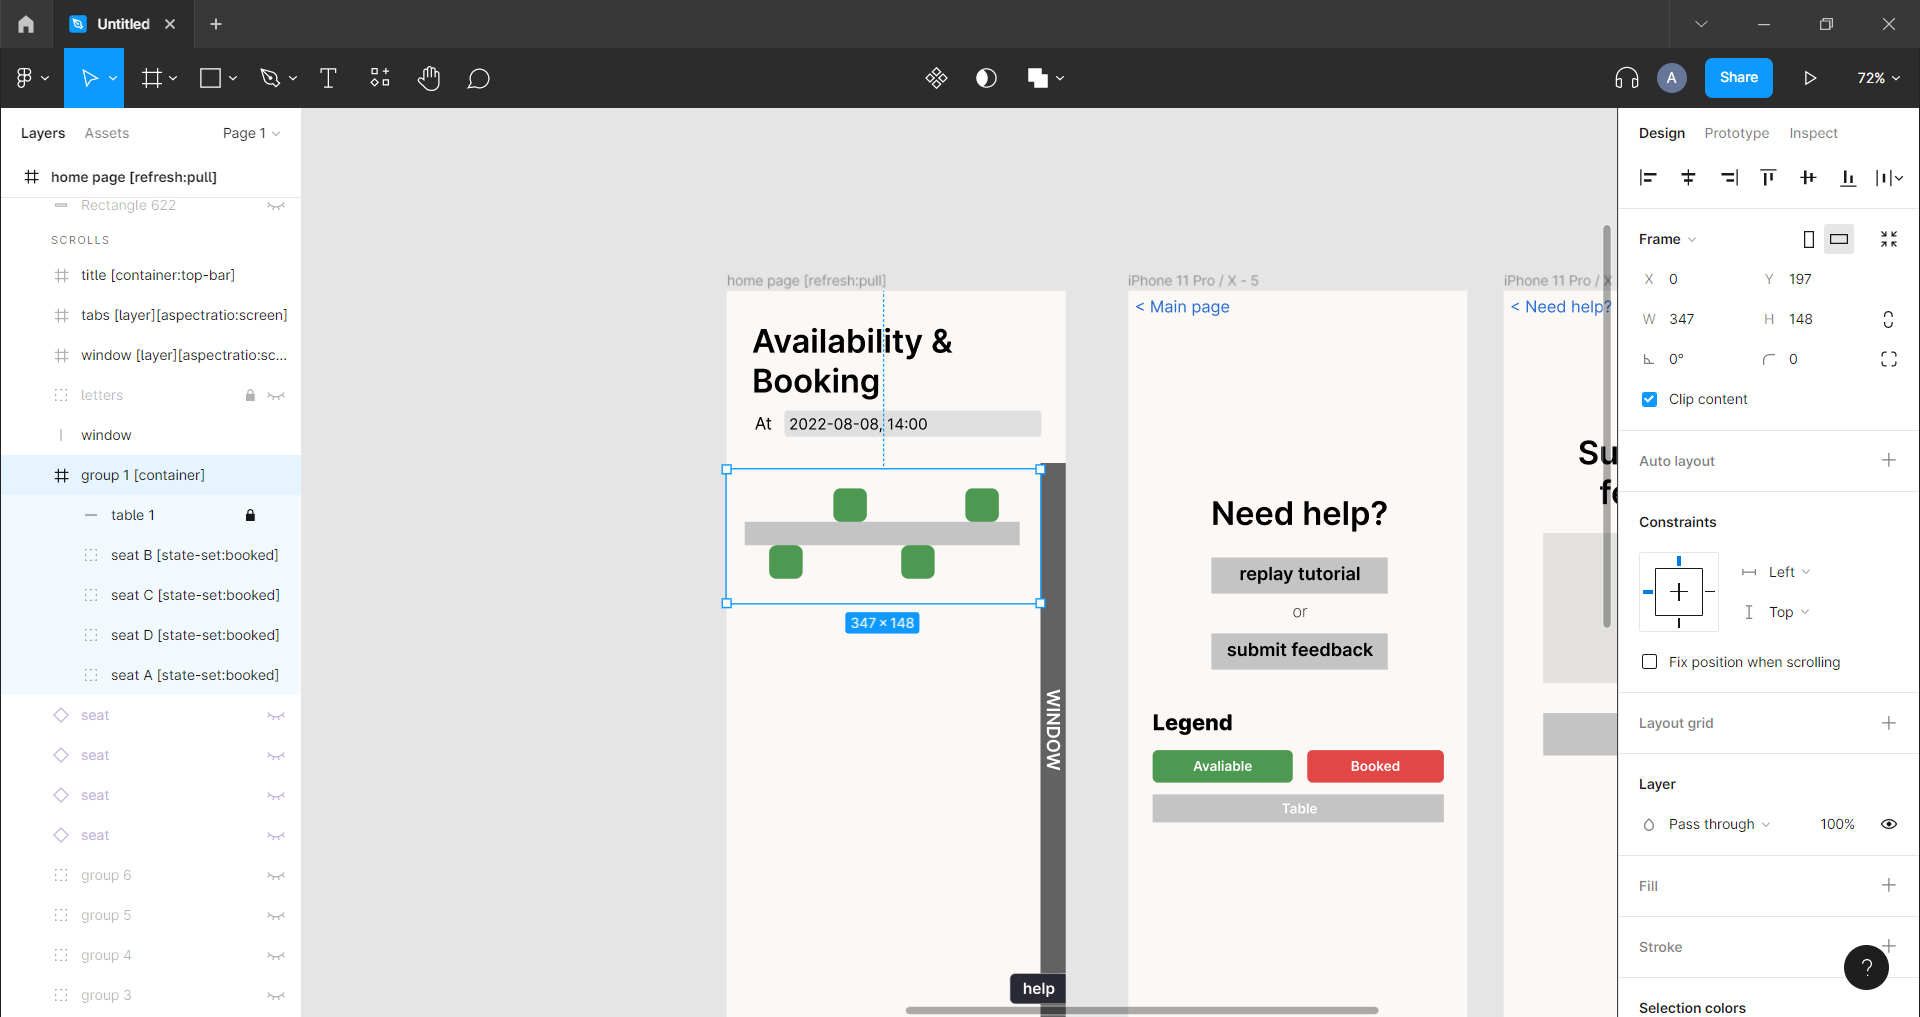This screenshot has height=1017, width=1920.
Task: Add a Fill with plus button
Action: coord(1889,885)
